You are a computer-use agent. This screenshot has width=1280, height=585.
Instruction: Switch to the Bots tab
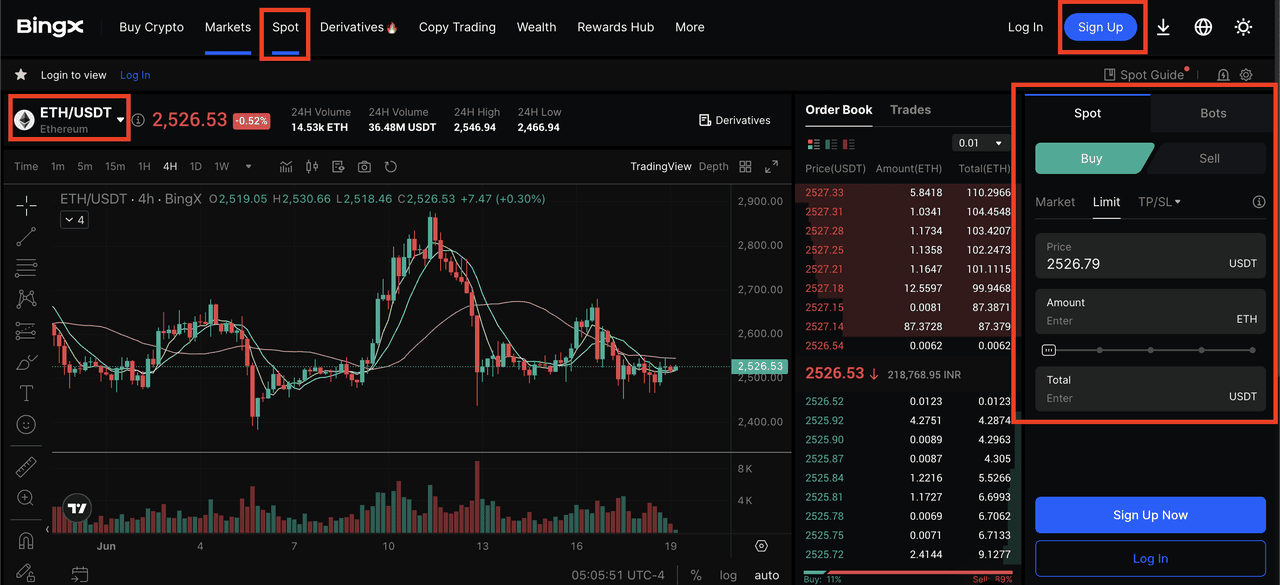click(1213, 113)
